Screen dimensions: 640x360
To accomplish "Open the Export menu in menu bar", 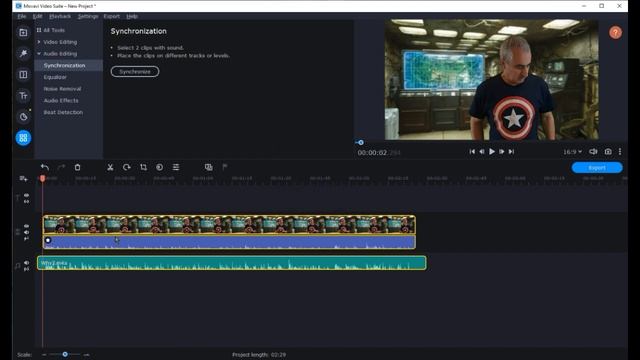I will point(111,16).
